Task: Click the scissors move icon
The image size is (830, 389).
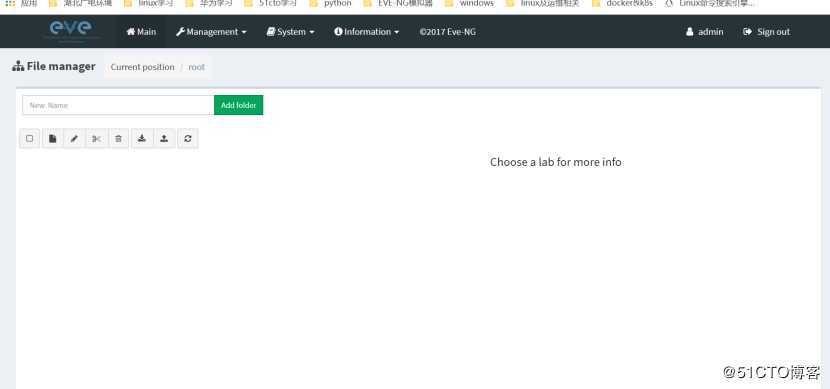Action: click(96, 139)
